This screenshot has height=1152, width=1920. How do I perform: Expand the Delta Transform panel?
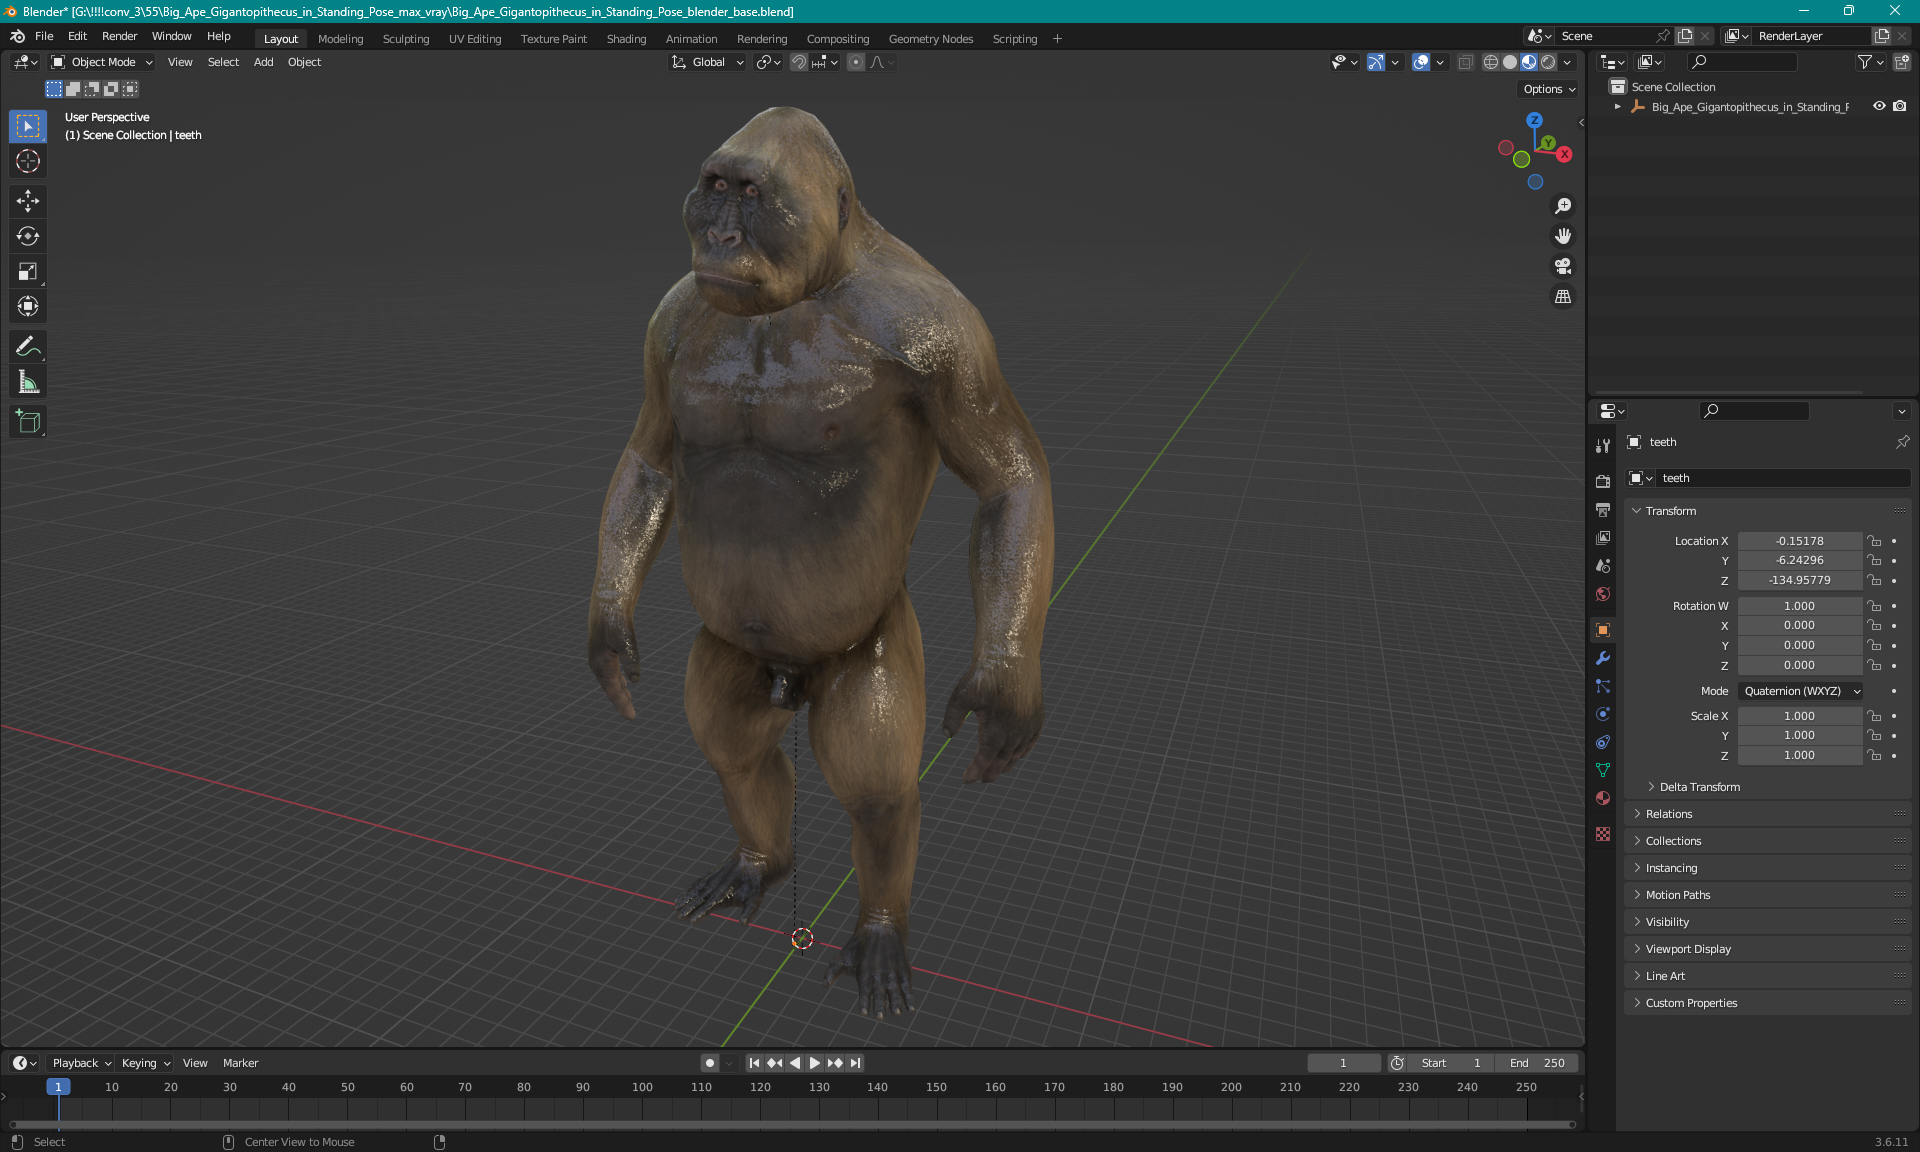1699,787
